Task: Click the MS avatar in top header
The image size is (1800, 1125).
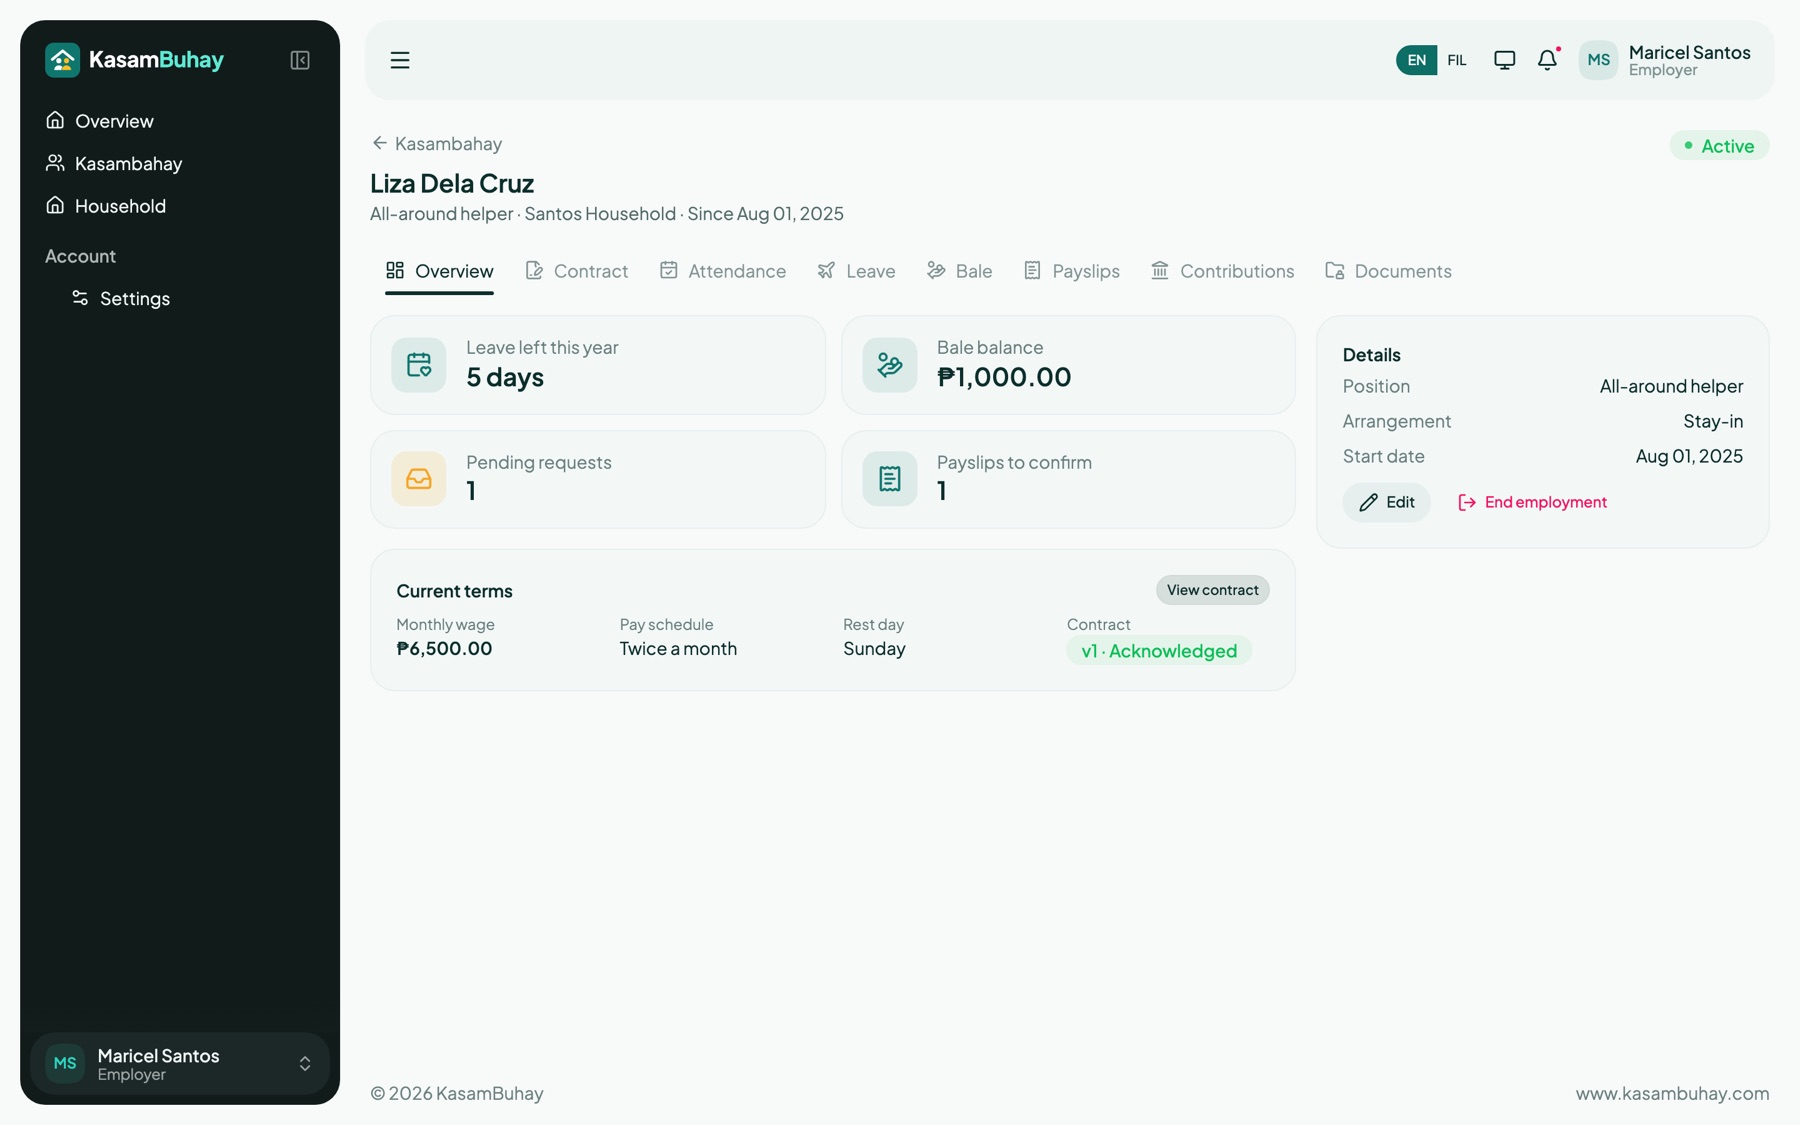Action: (x=1598, y=60)
